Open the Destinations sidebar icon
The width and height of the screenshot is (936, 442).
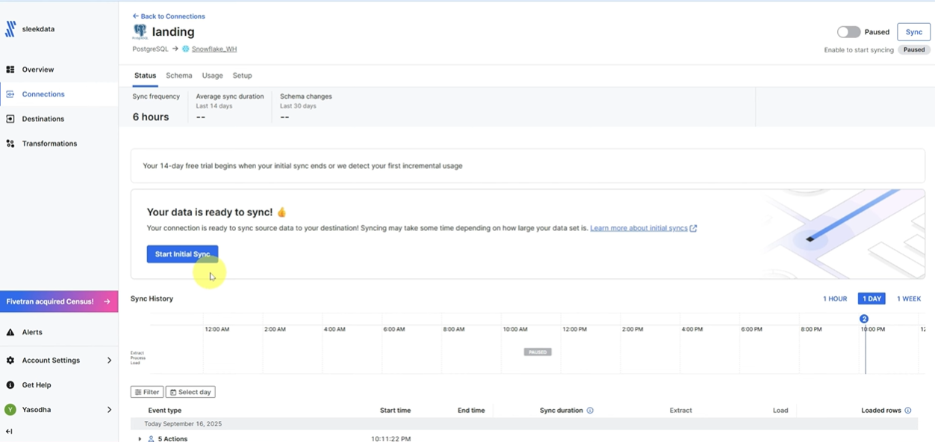(x=10, y=119)
